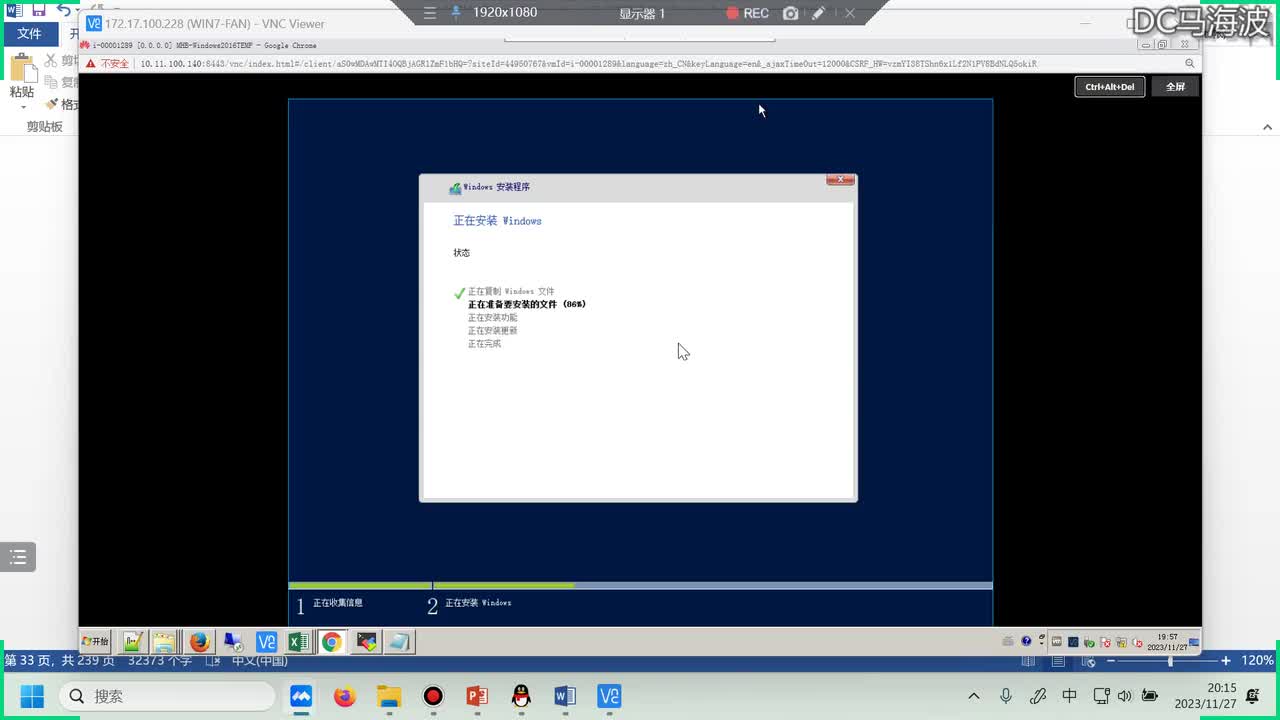Click the pen icon in the system tray
Viewport: 1280px width, 720px height.
tap(1038, 696)
